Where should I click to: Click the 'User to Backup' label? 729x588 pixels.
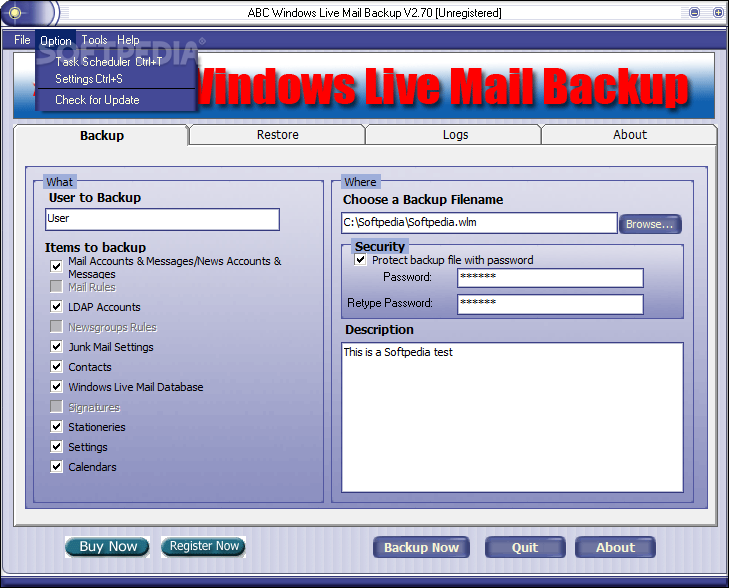click(x=95, y=198)
